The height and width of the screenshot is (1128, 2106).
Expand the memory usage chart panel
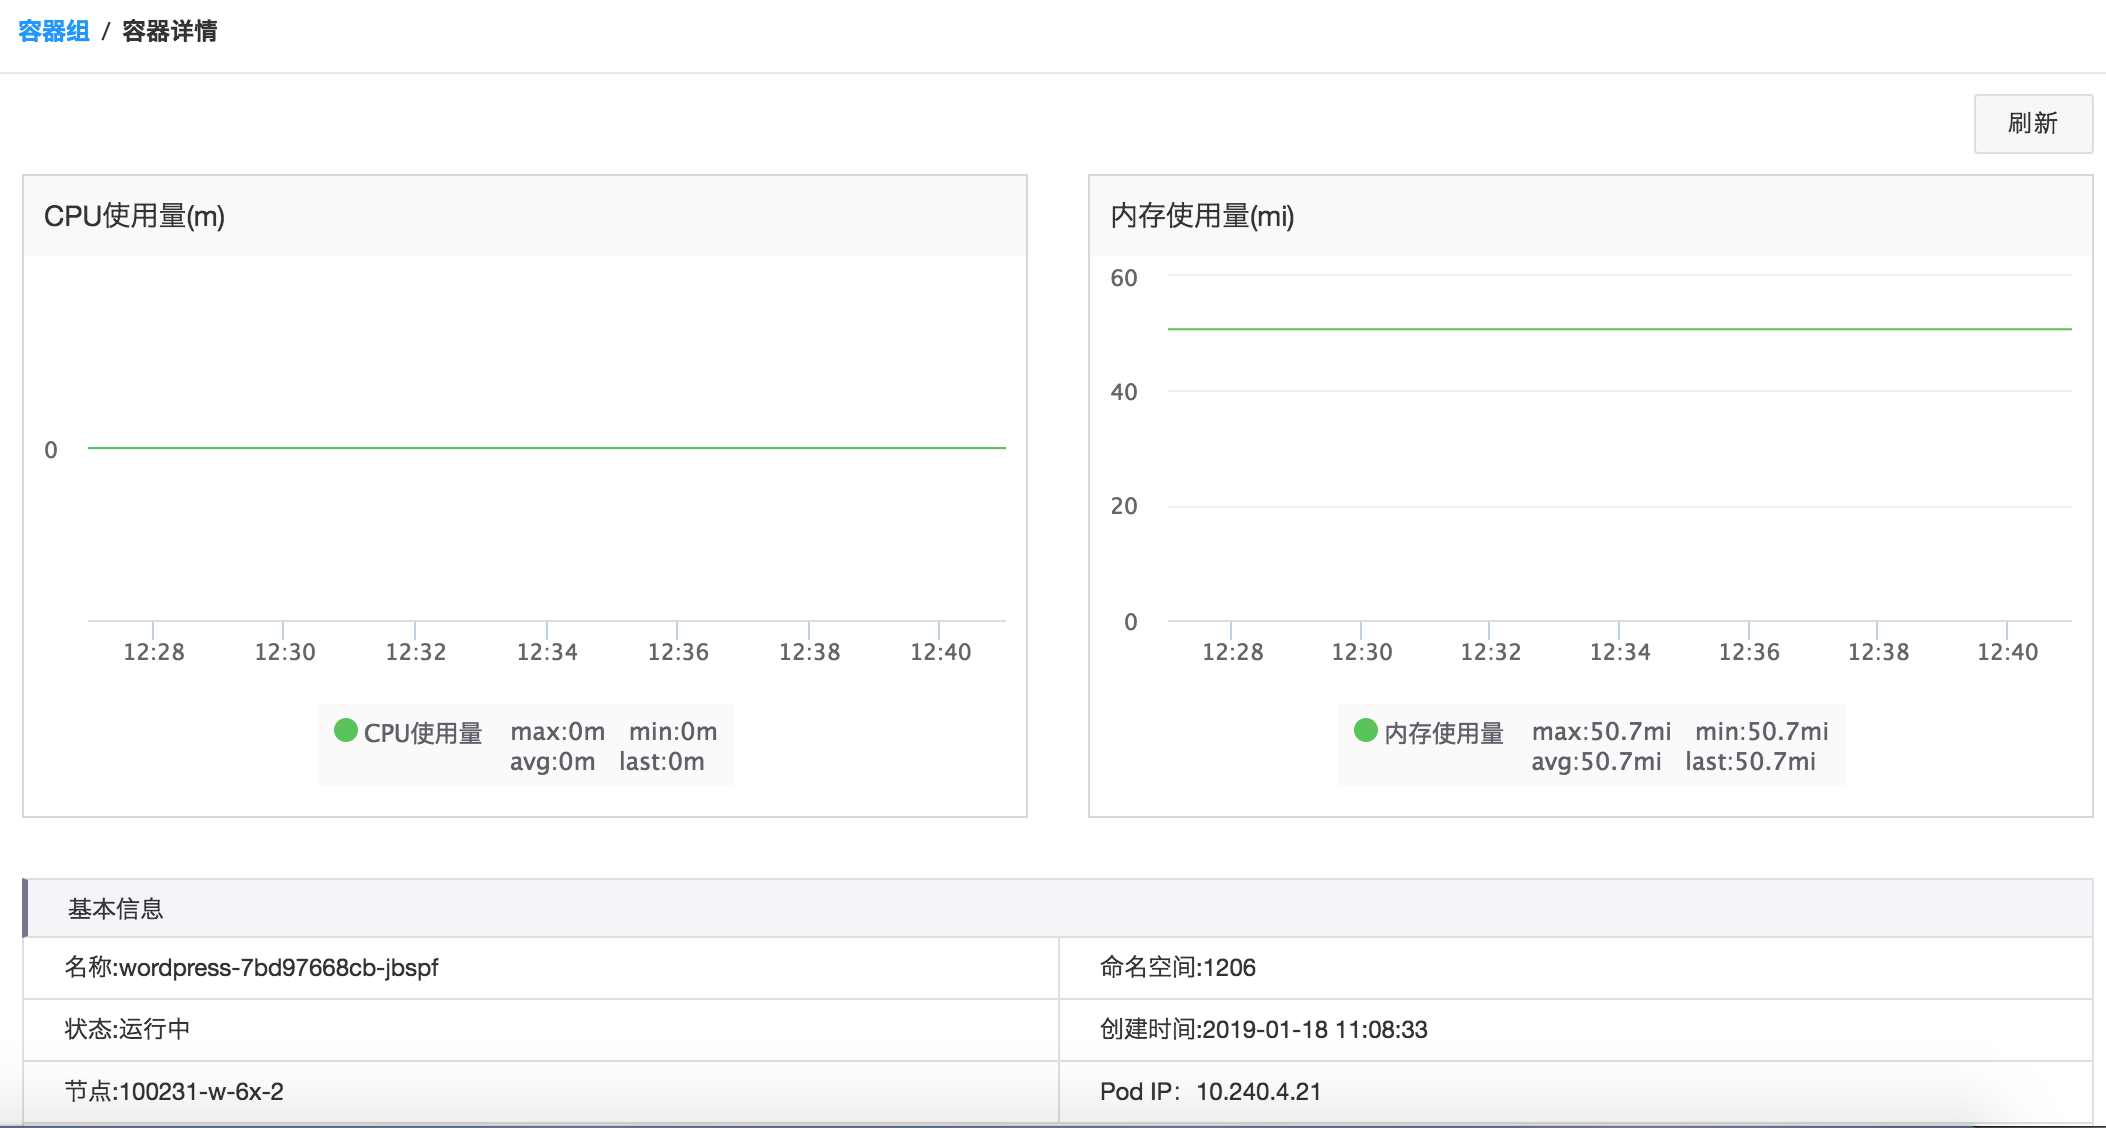click(1200, 215)
